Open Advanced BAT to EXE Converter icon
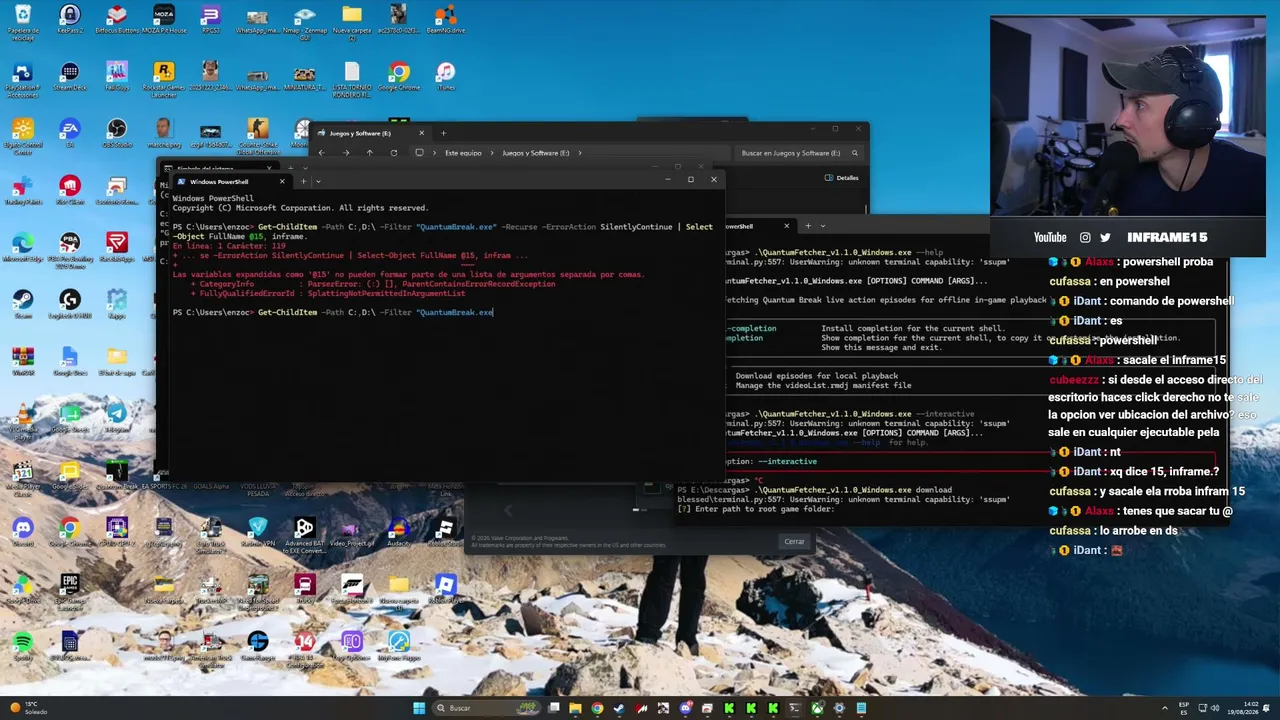The image size is (1280, 720). point(304,535)
